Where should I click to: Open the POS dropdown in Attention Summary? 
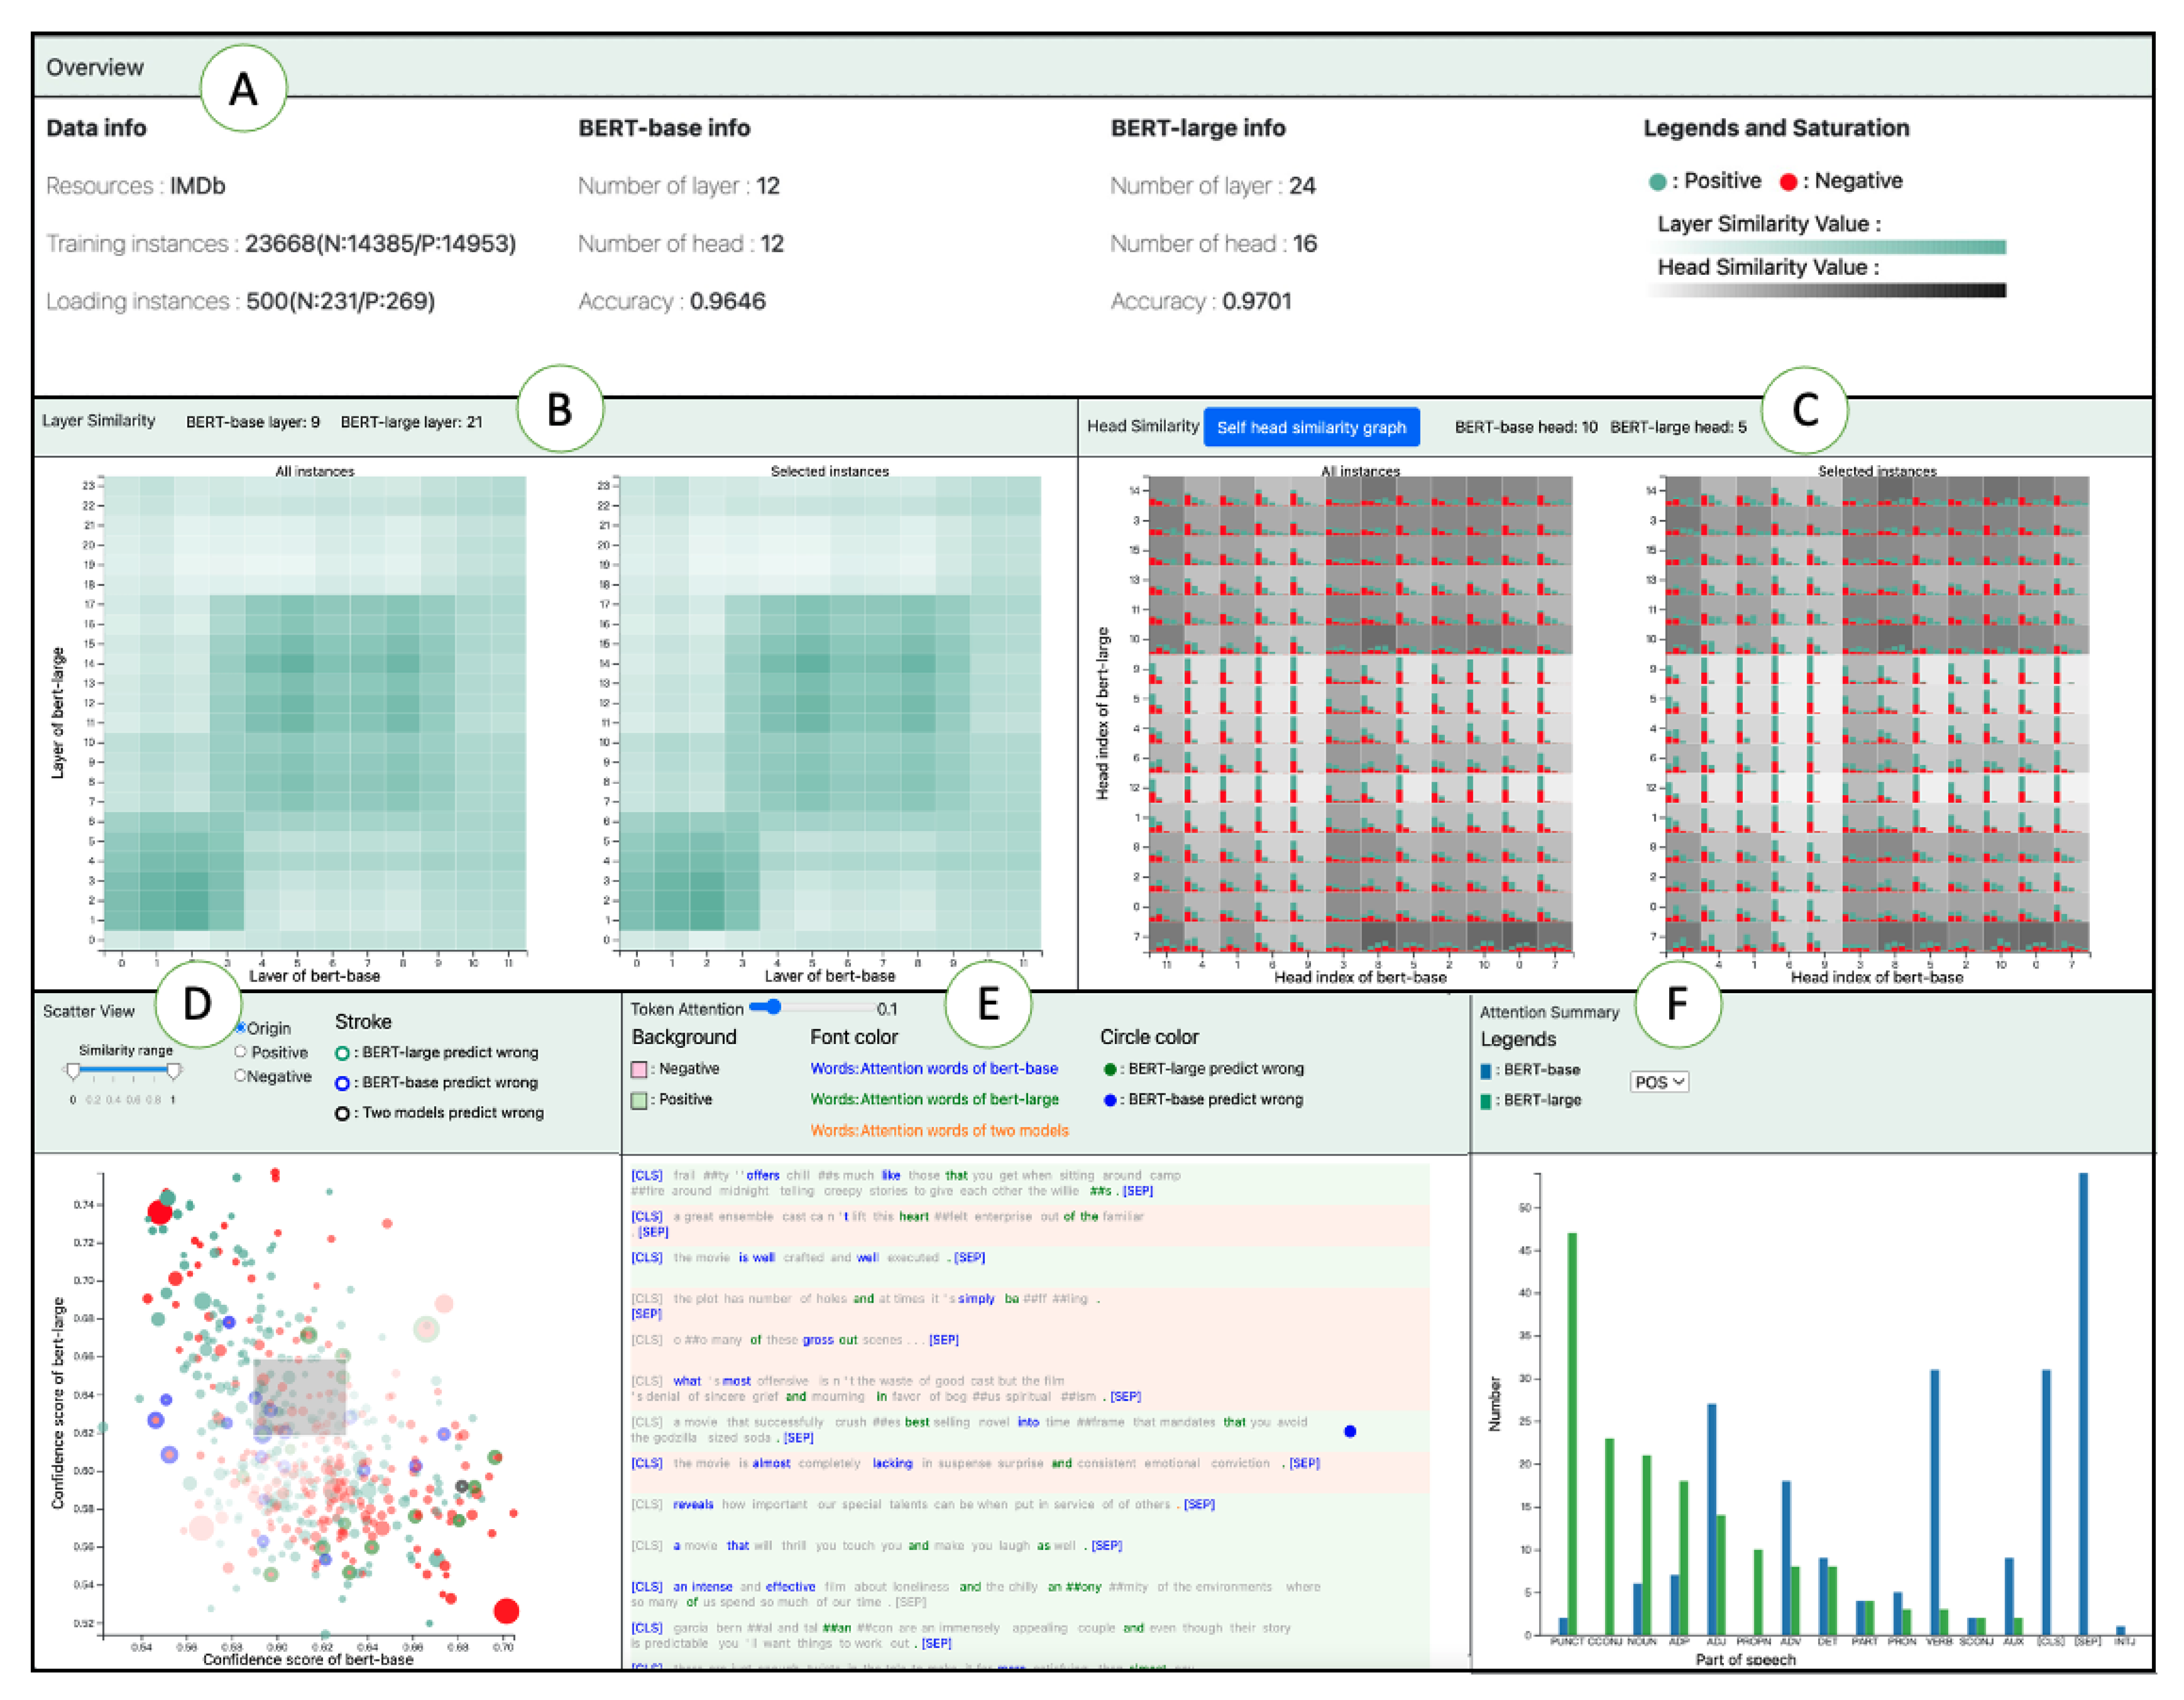(1659, 1082)
